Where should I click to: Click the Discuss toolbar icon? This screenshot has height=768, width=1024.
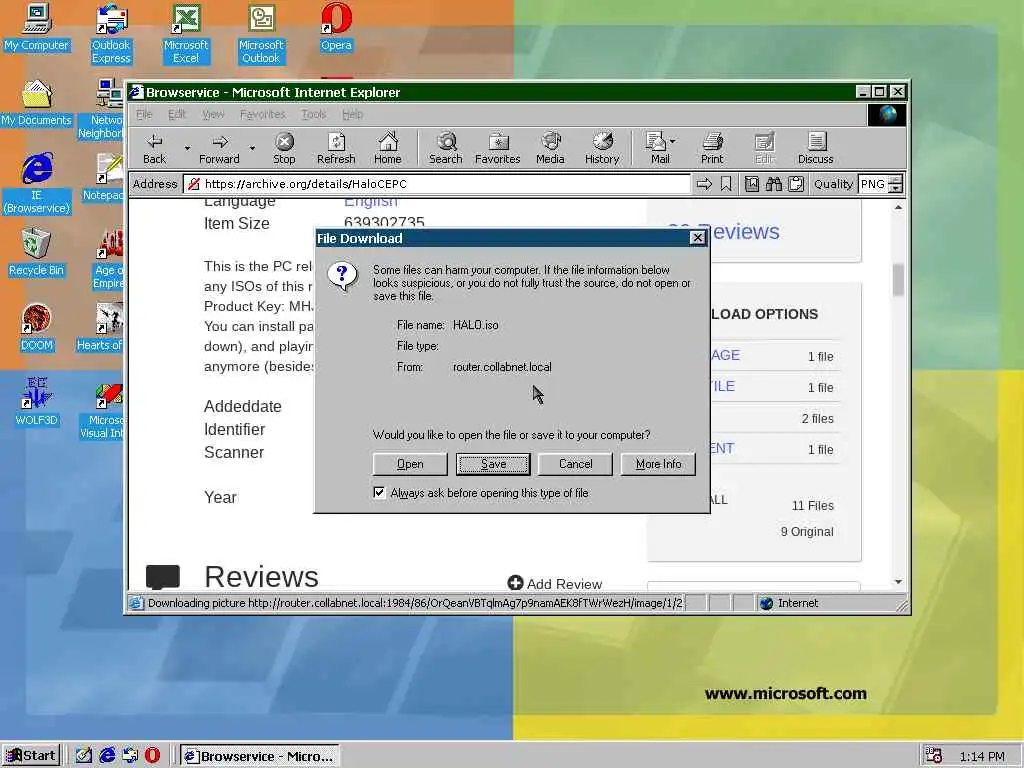pos(816,148)
